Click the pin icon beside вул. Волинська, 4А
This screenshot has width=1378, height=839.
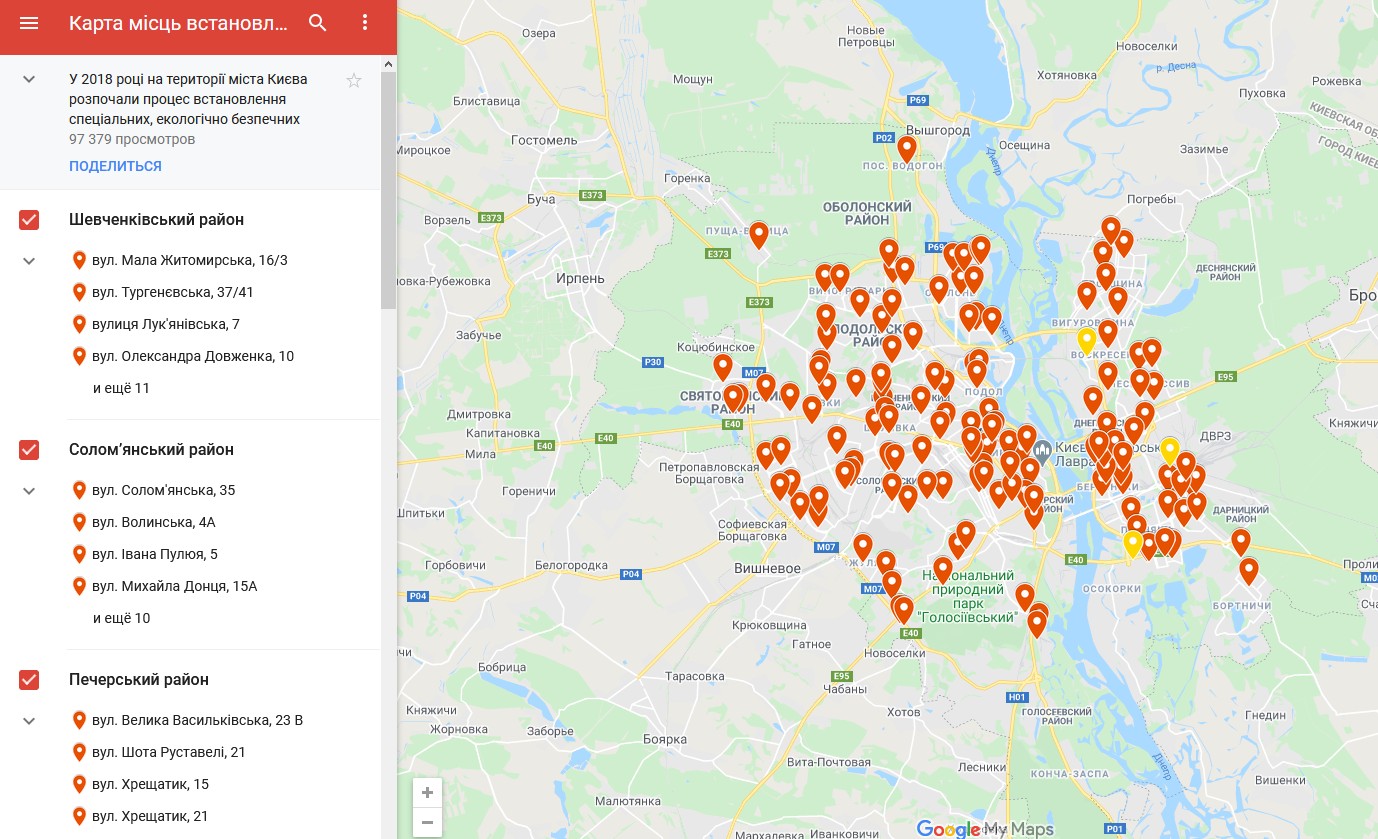(x=80, y=522)
